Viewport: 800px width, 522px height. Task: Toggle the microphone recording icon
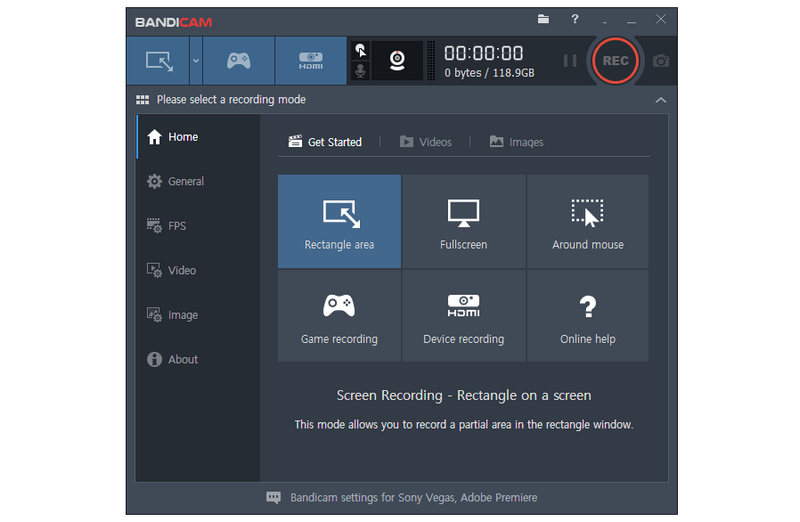(x=360, y=70)
